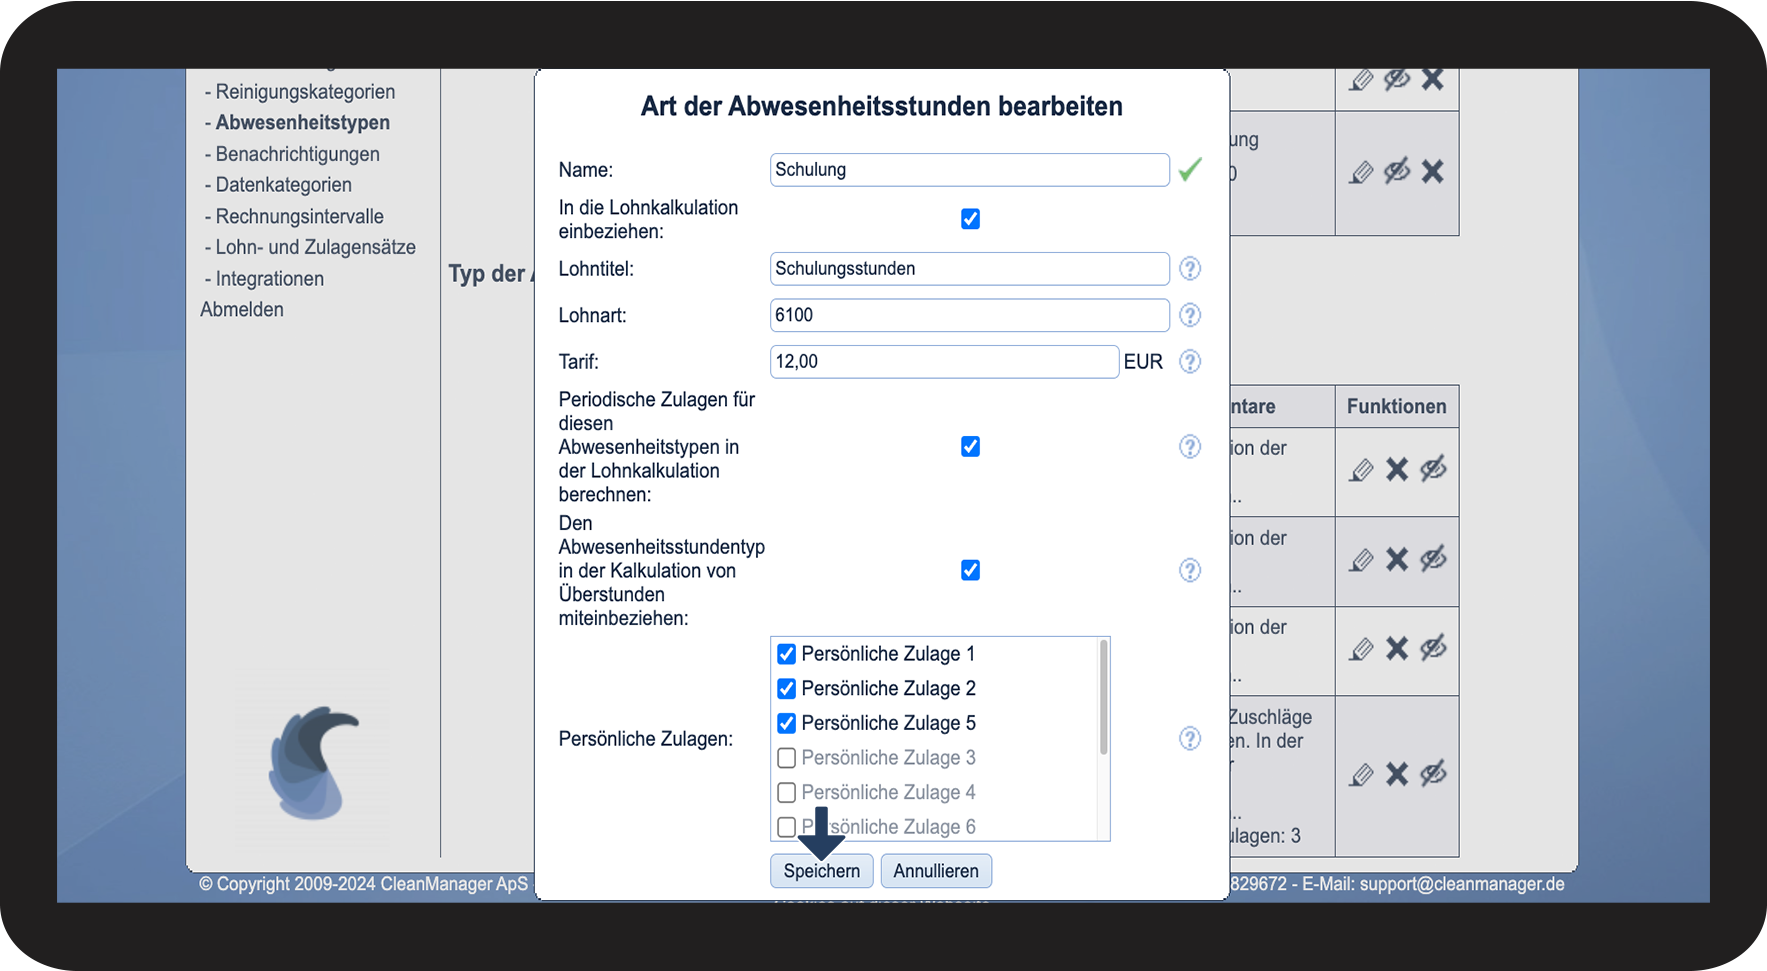This screenshot has width=1767, height=971.
Task: Check Persönliche Zulage 3
Action: 787,758
